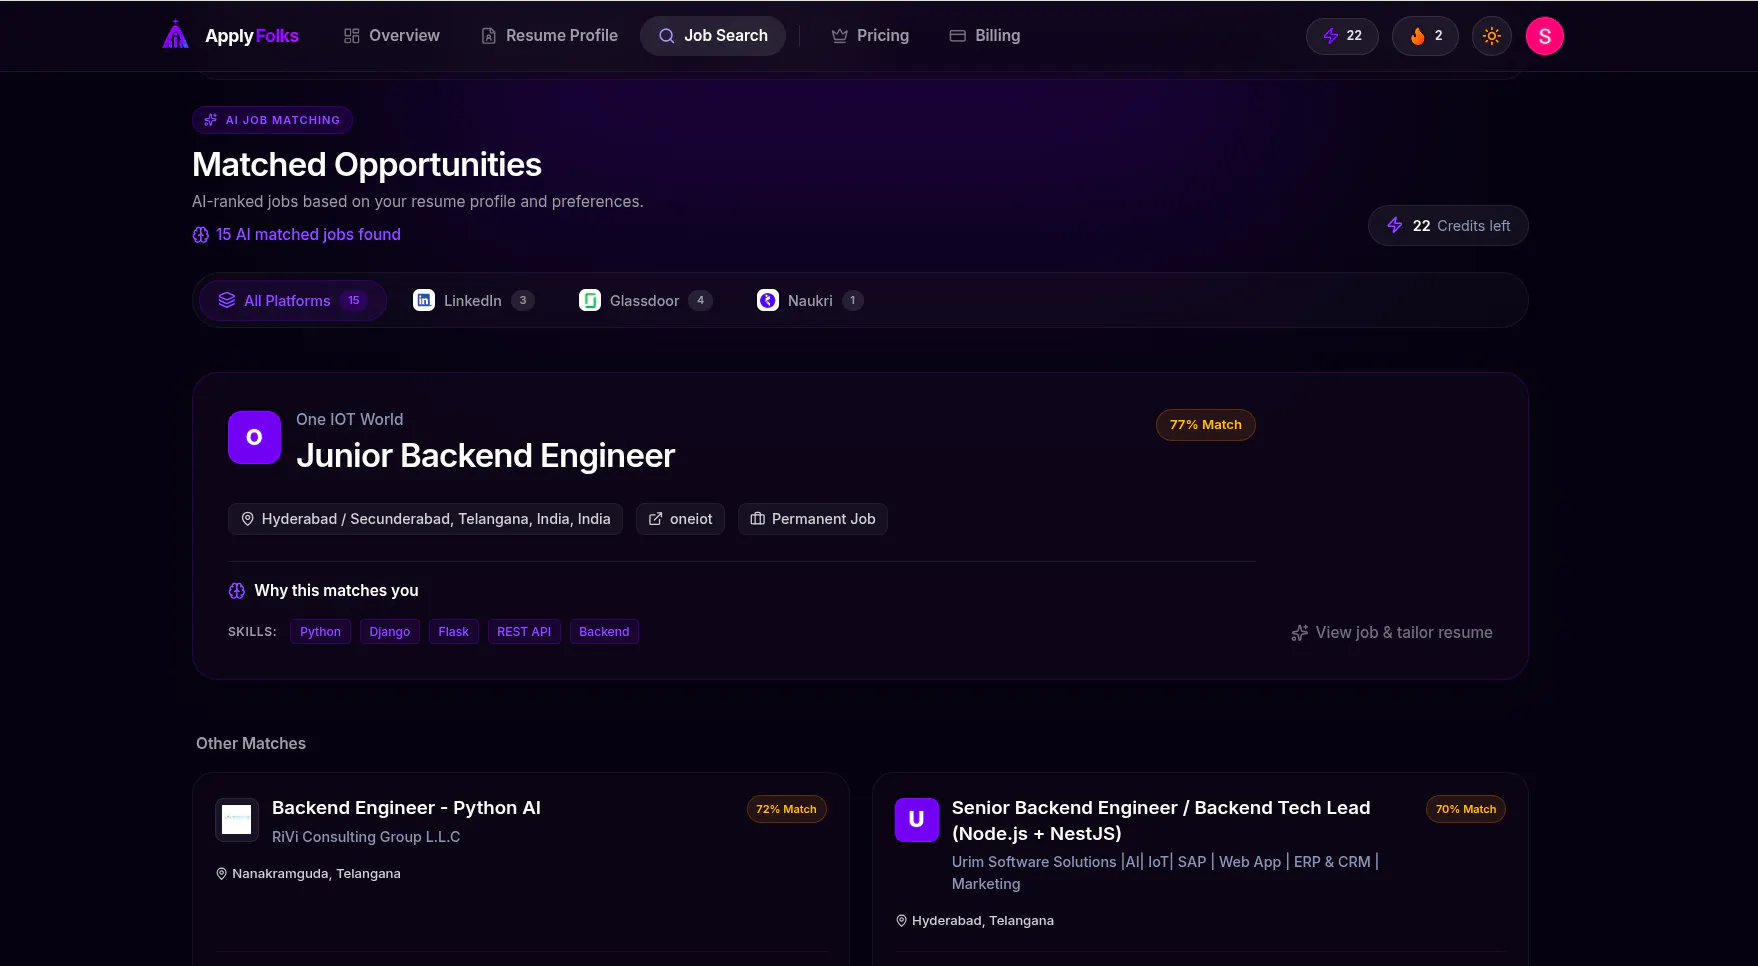This screenshot has width=1758, height=966.
Task: Click the Hyderabad, Telangana location text
Action: 983,921
